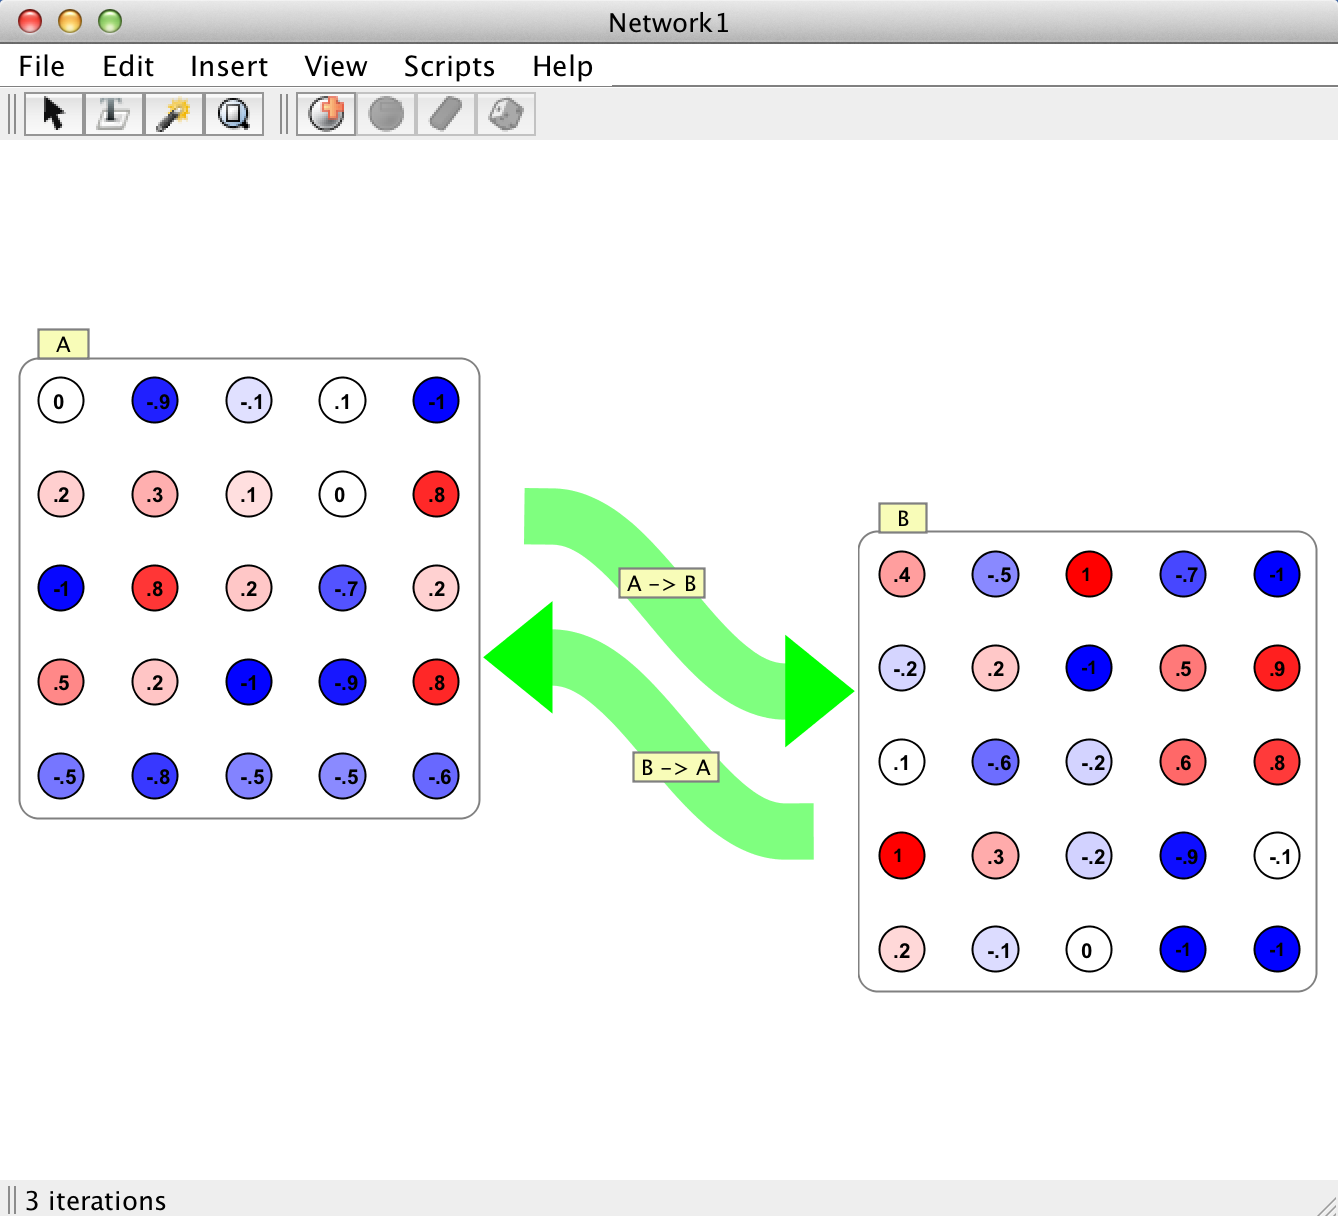This screenshot has height=1216, width=1338.
Task: Click the large green arrowhead pointing to group B
Action: point(816,691)
